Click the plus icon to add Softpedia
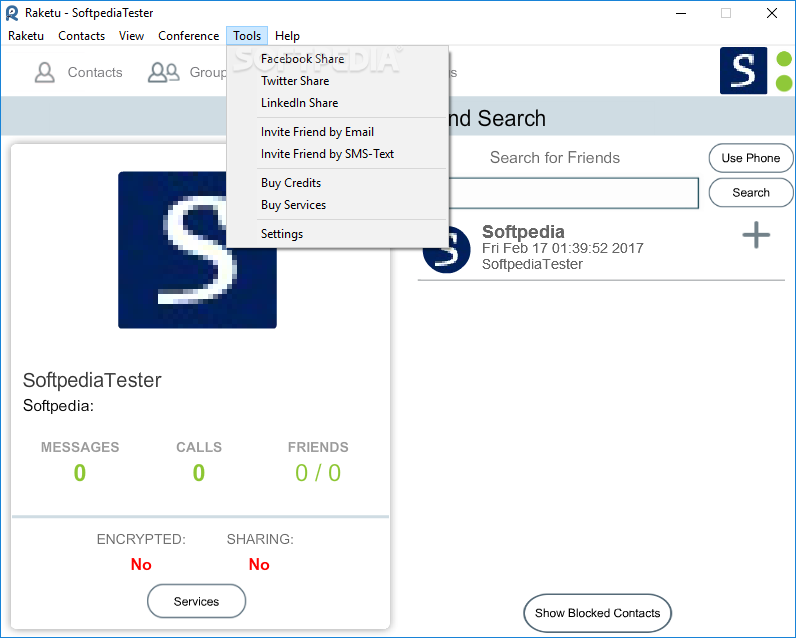 (756, 234)
